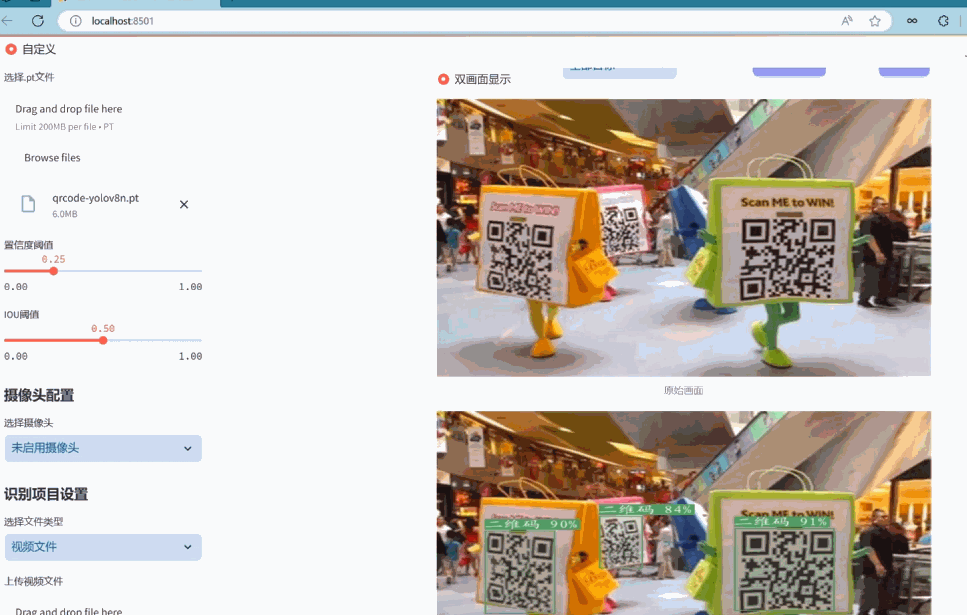
Task: Expand the chevron of the camera dropdown
Action: click(x=187, y=448)
